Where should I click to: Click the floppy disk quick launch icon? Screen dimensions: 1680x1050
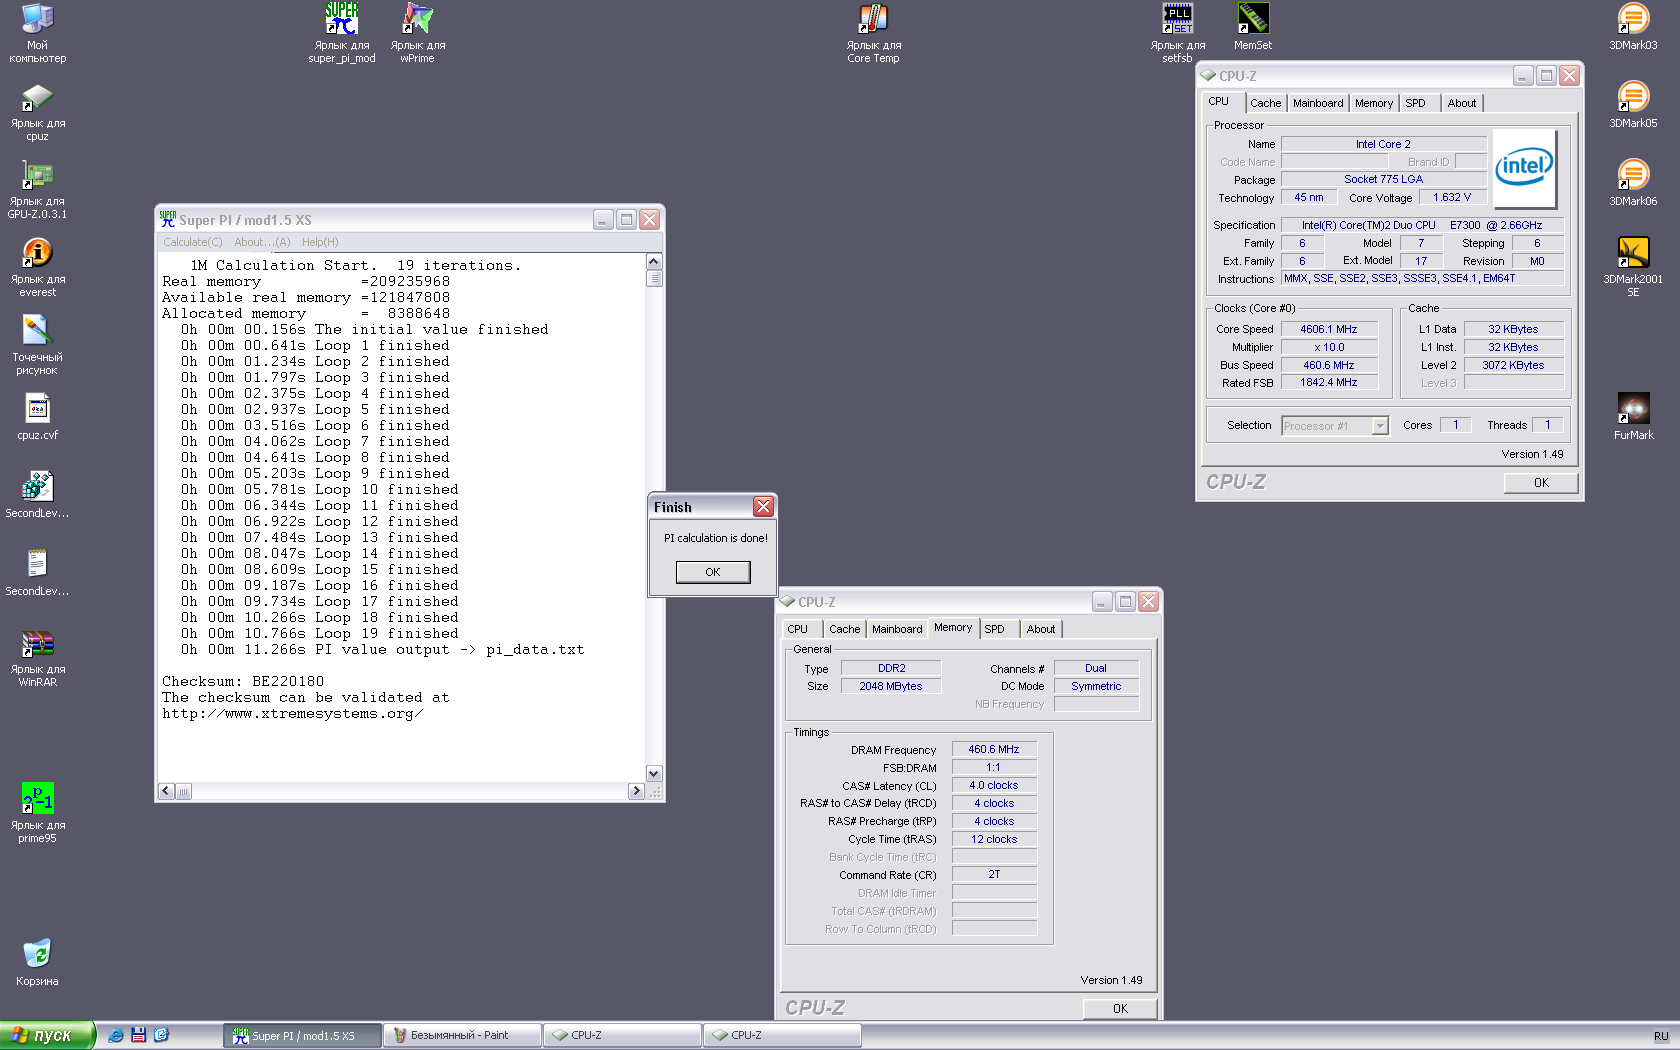(x=139, y=1035)
